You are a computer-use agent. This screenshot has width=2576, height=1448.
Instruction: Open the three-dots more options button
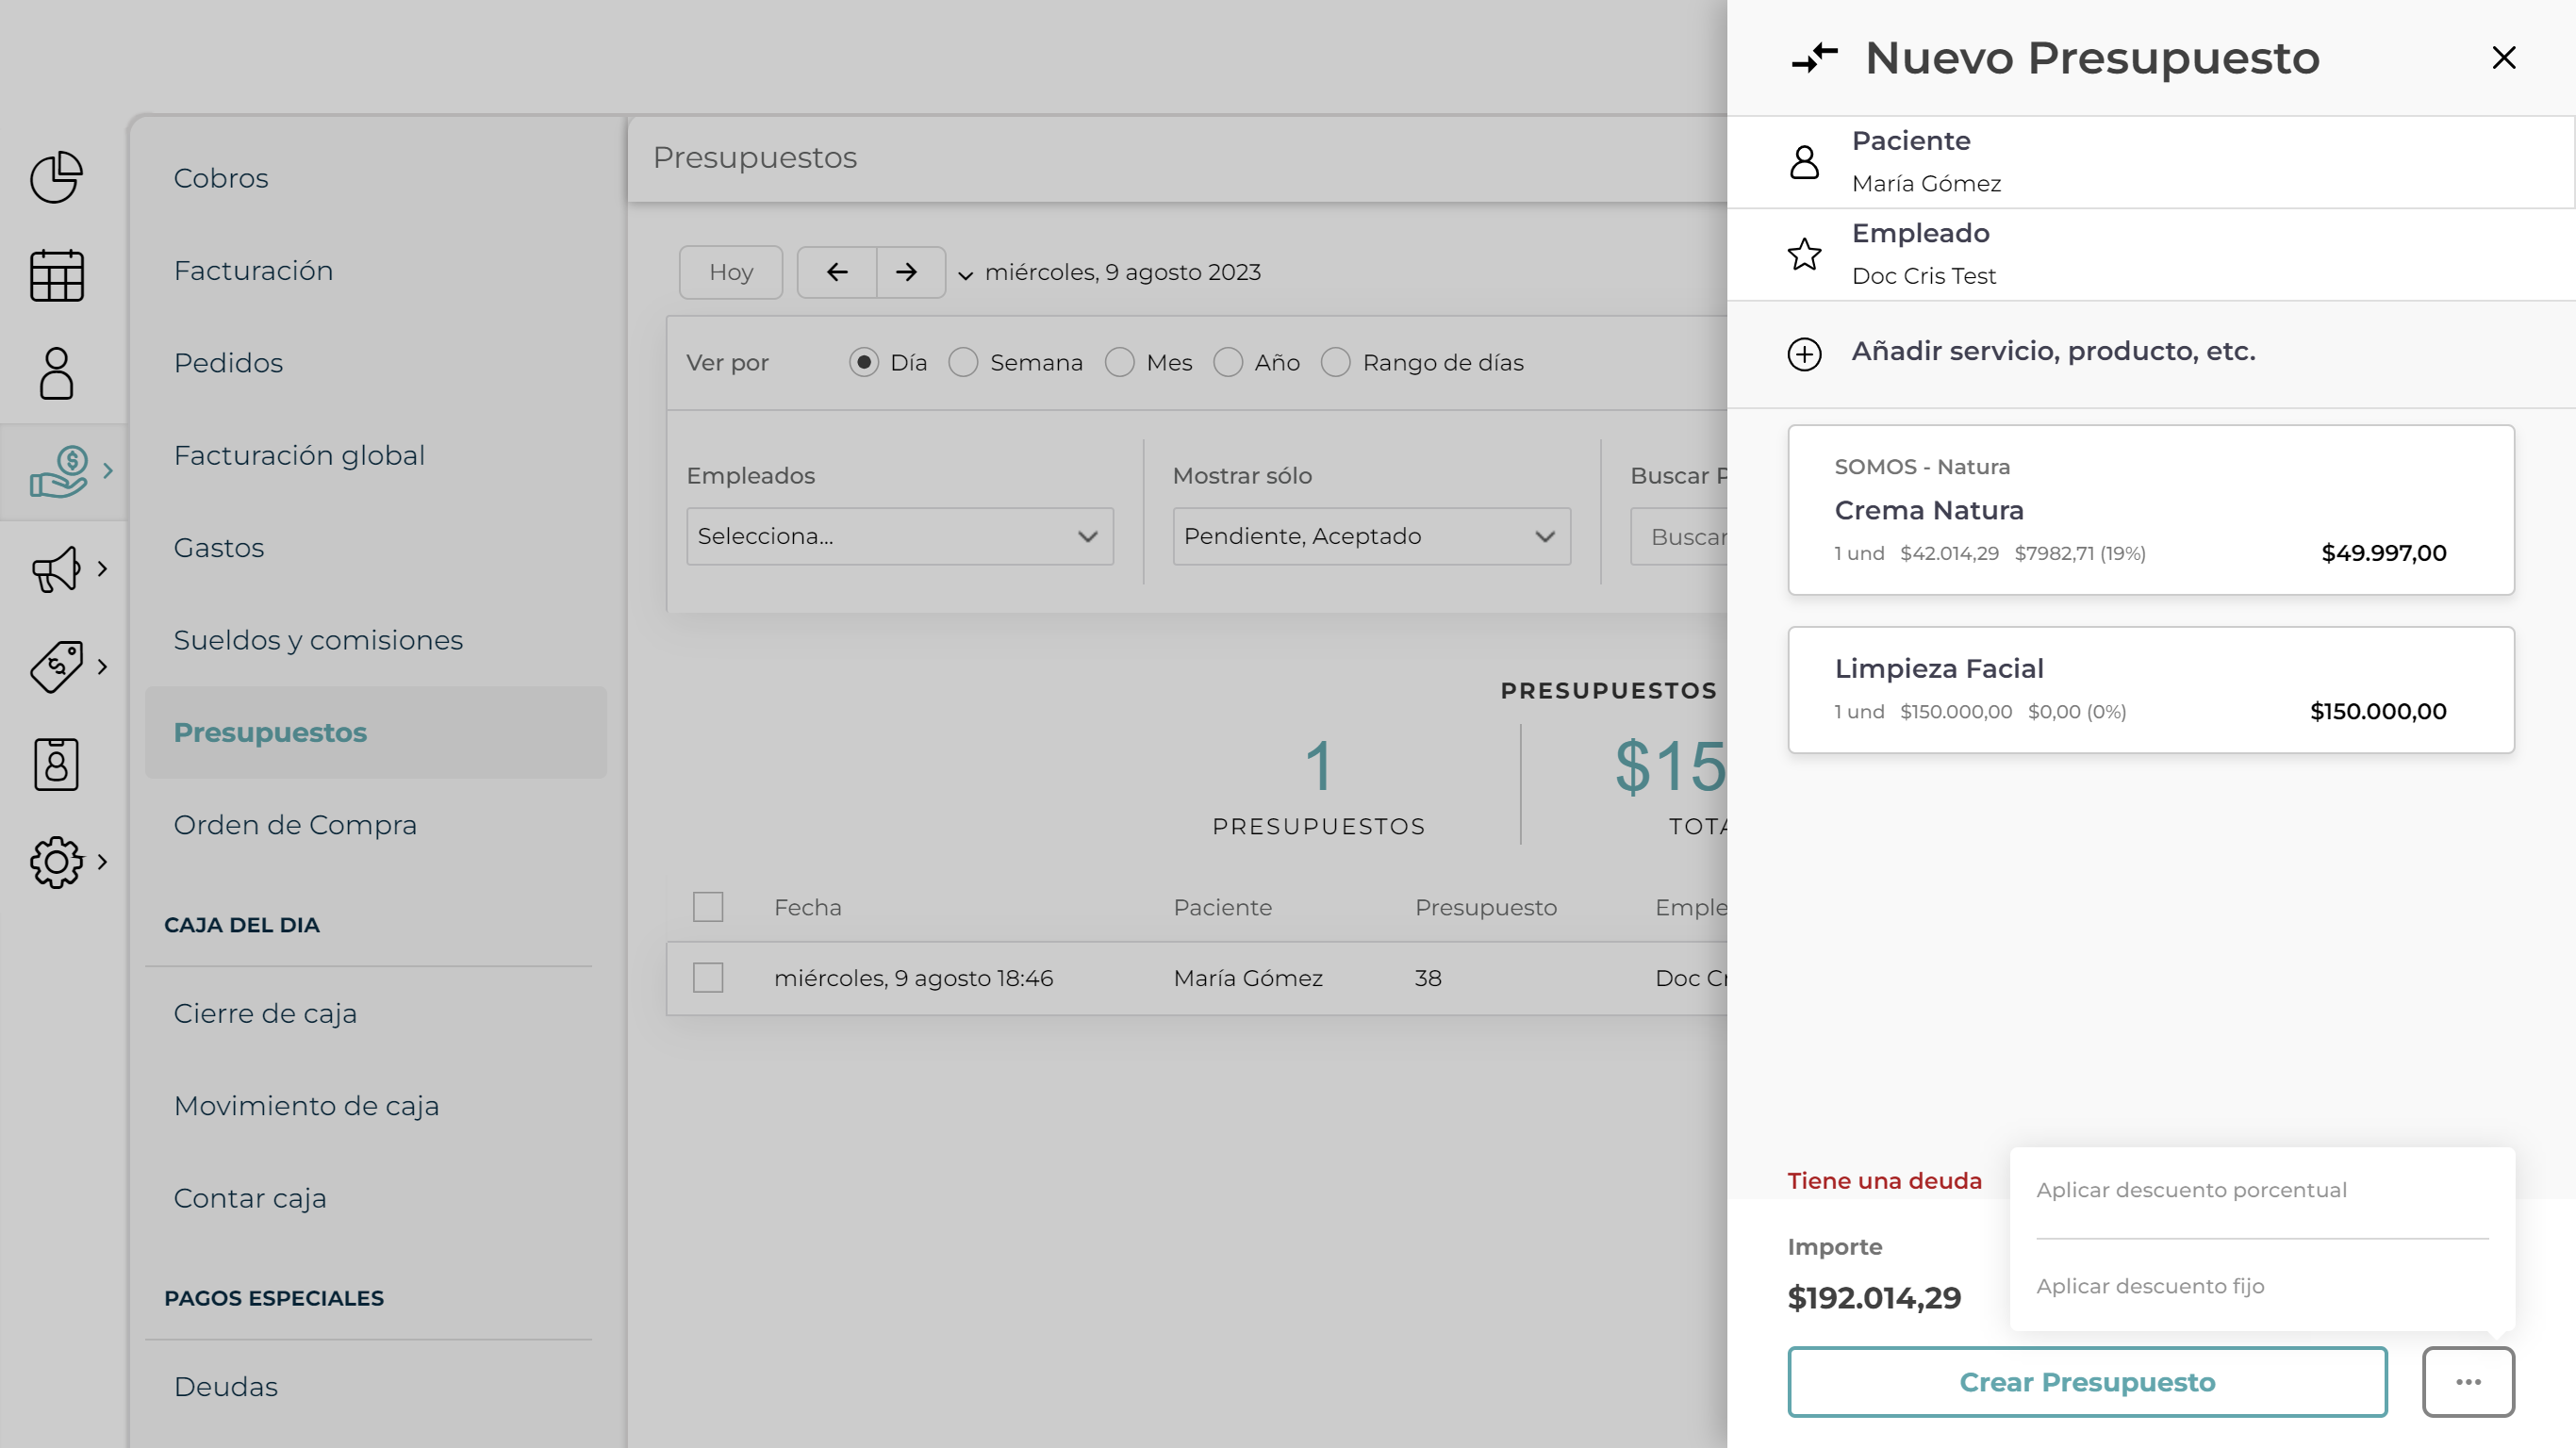click(2468, 1382)
